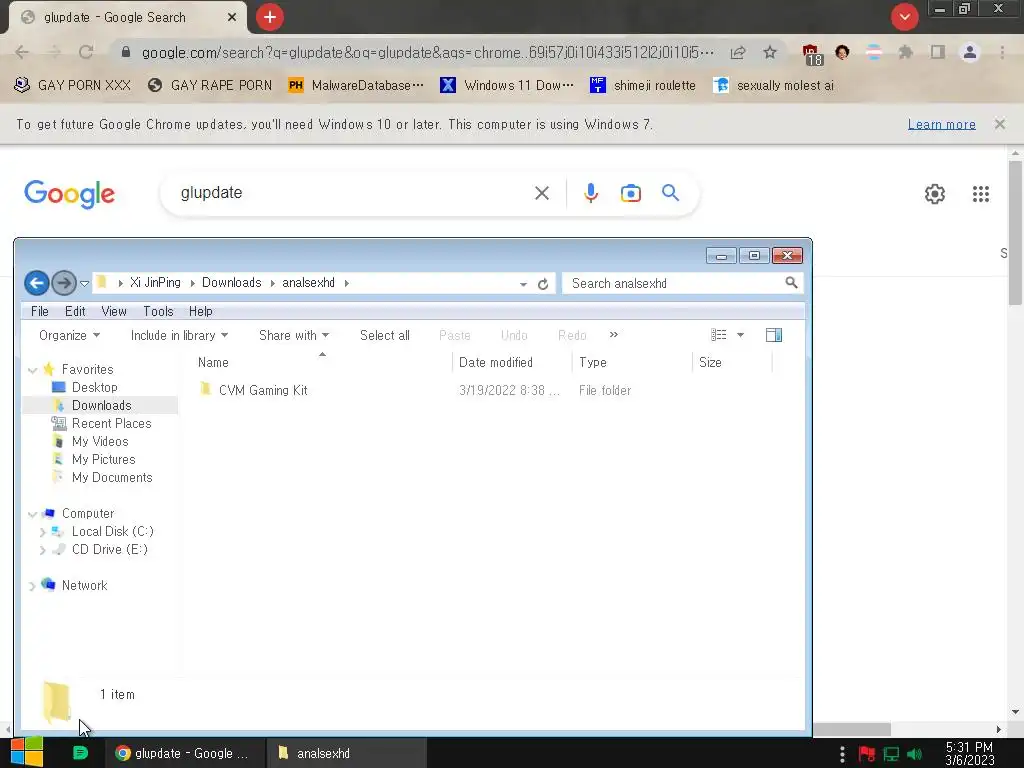Click the red flag tray icon

coord(867,755)
